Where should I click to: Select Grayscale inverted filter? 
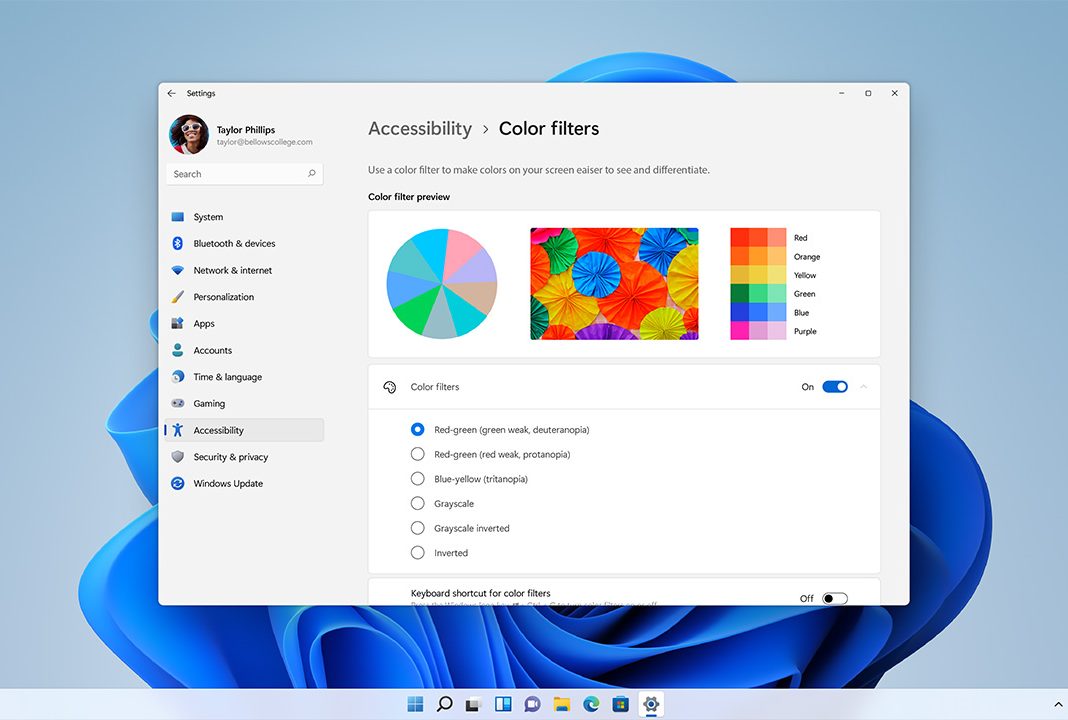coord(418,528)
